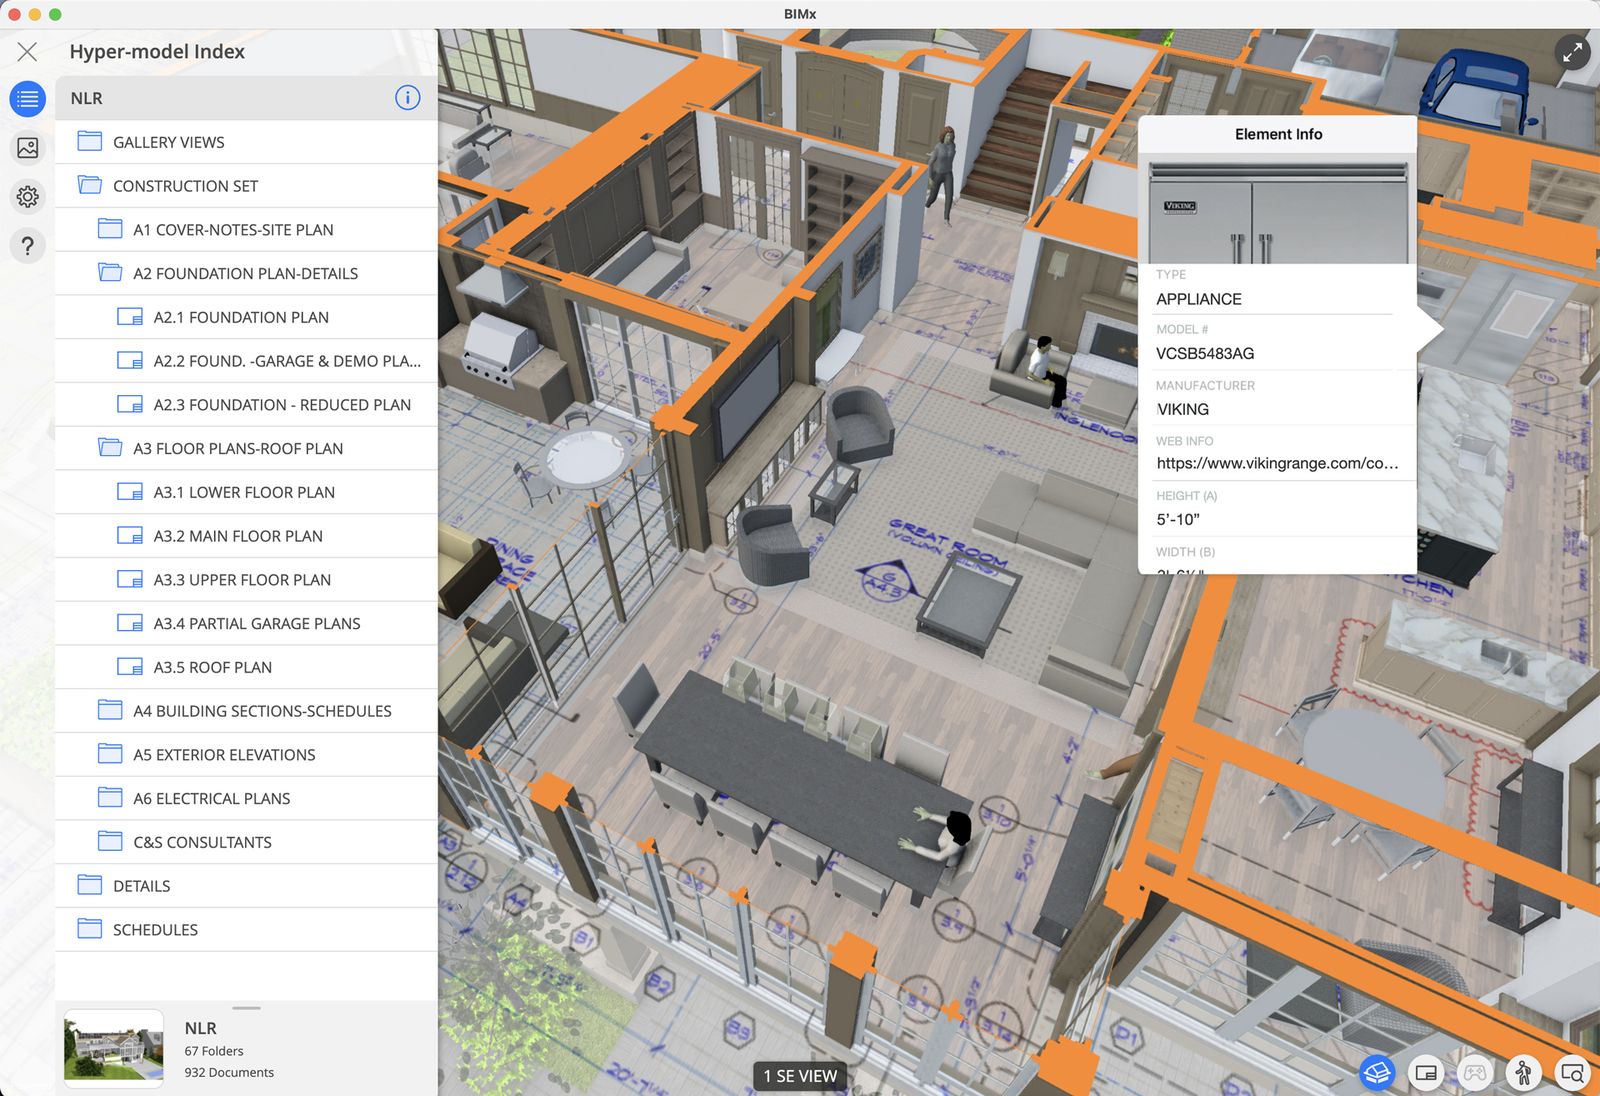Open the Viking web info link
The width and height of the screenshot is (1600, 1096).
click(1277, 463)
